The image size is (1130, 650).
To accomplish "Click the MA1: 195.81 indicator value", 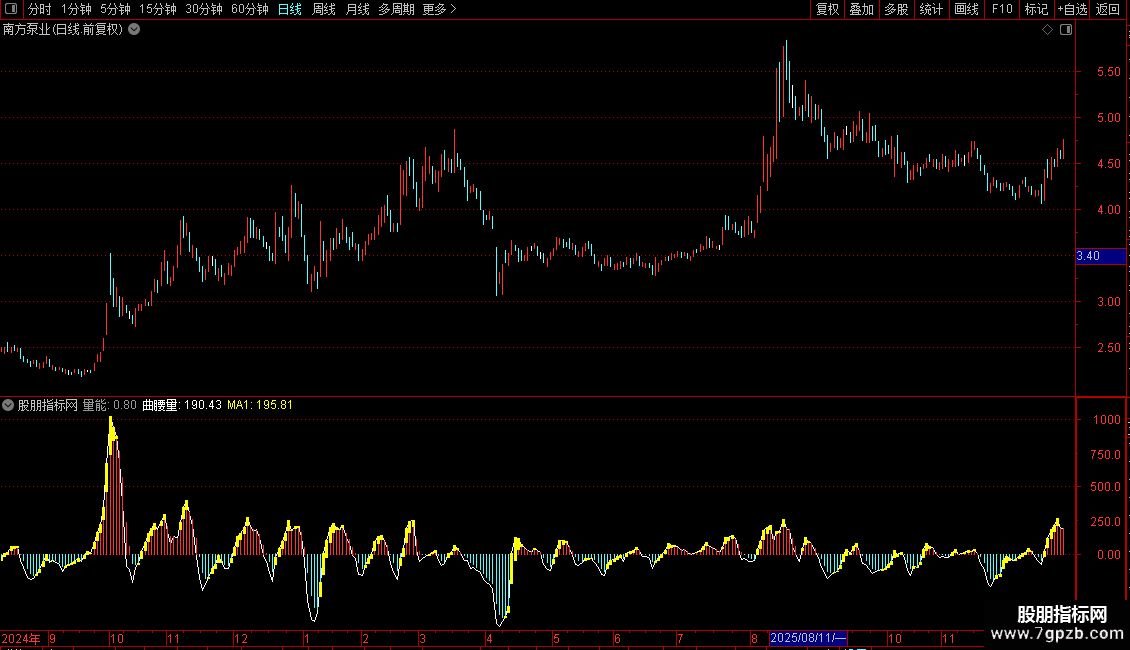I will [260, 405].
